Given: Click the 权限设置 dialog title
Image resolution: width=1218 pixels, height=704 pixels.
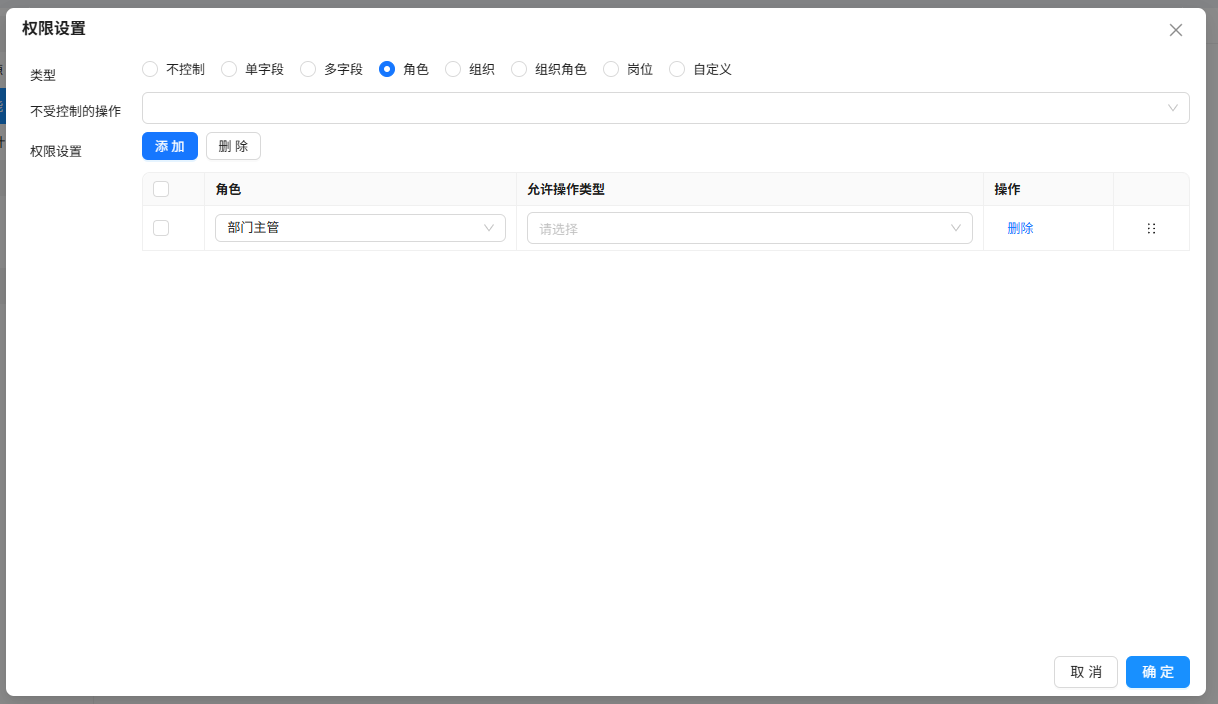Looking at the screenshot, I should click(x=54, y=28).
